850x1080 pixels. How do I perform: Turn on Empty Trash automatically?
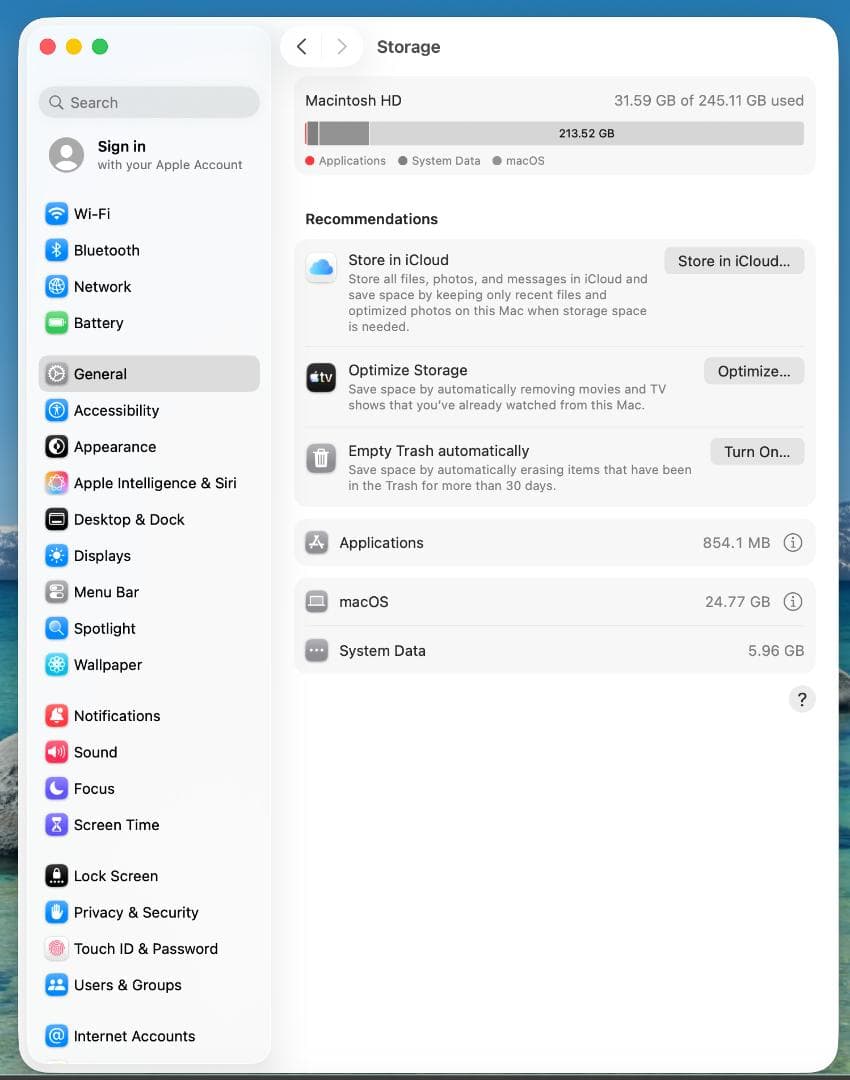tap(756, 452)
